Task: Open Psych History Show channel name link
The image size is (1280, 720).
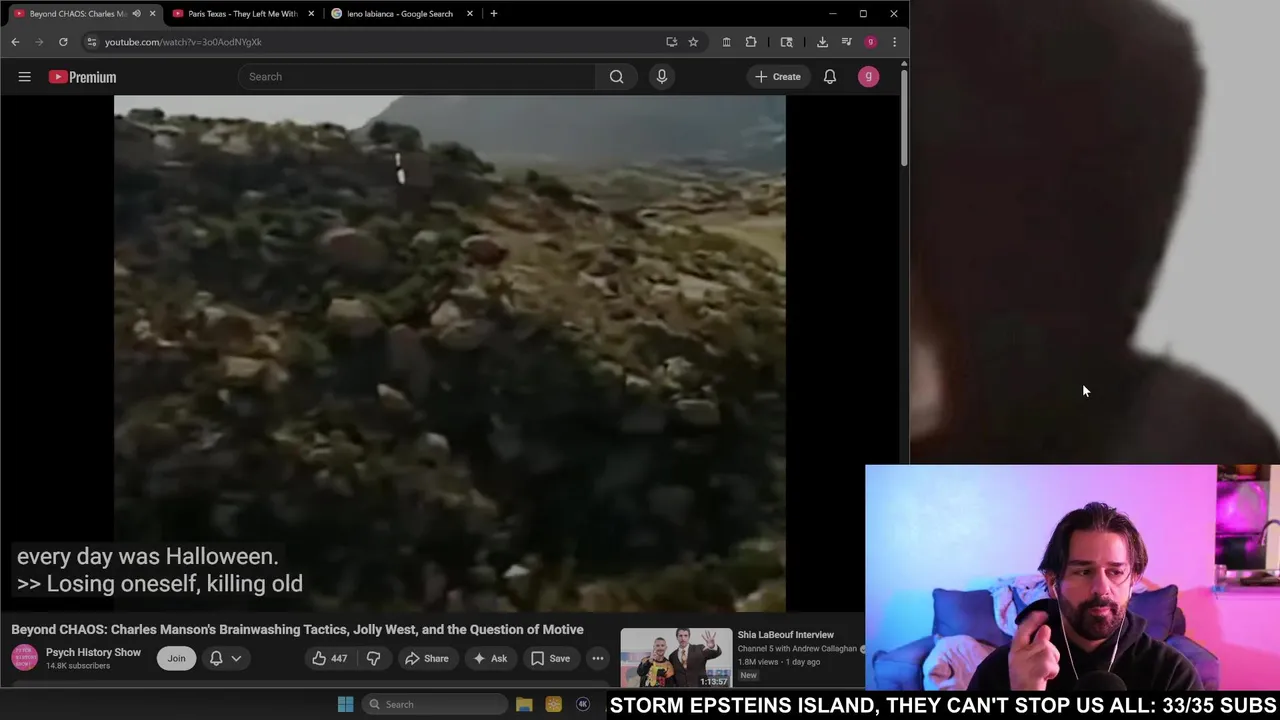Action: (93, 652)
